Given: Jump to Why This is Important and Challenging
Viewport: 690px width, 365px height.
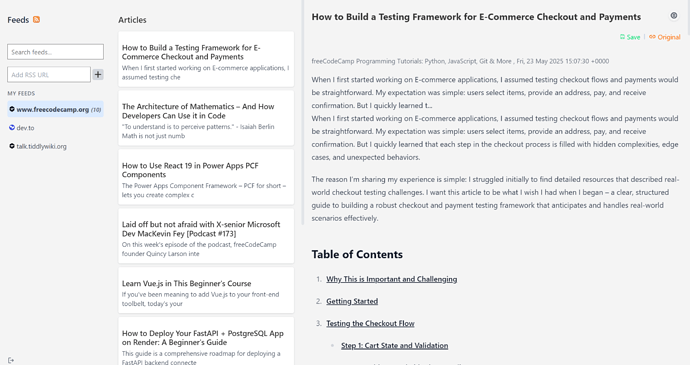Looking at the screenshot, I should [x=392, y=279].
